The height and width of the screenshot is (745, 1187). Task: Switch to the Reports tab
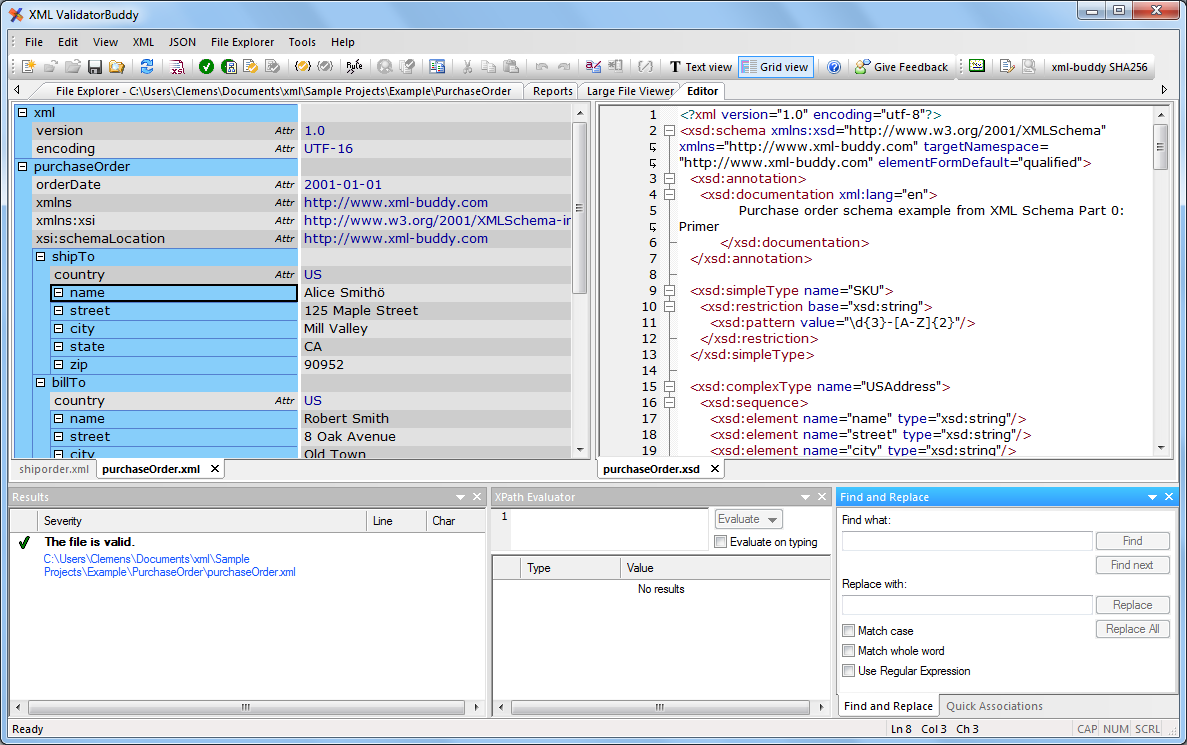(x=553, y=91)
